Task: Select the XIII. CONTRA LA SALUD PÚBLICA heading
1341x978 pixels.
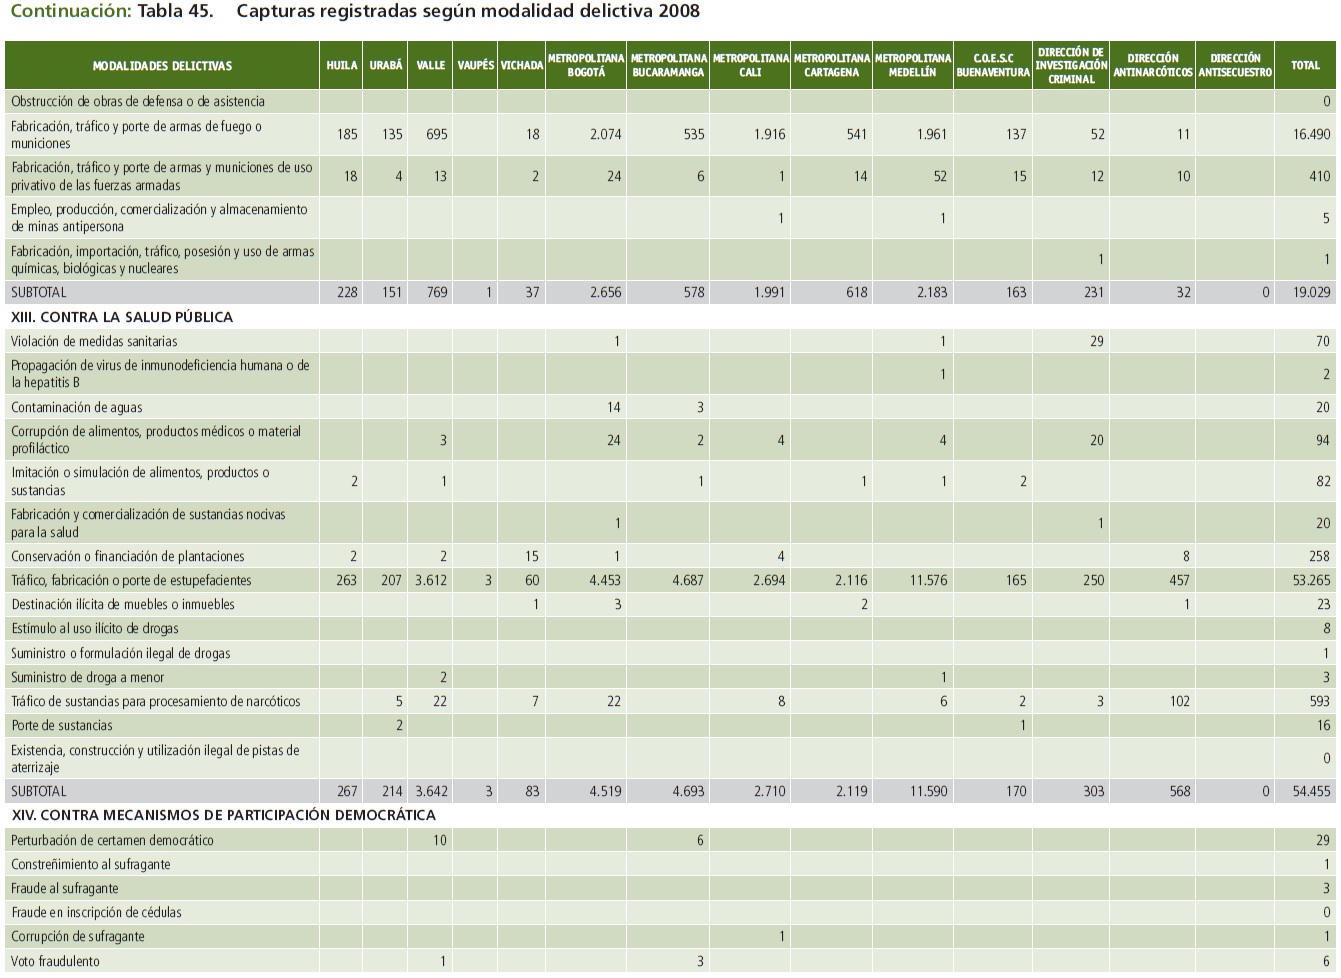Action: click(122, 317)
